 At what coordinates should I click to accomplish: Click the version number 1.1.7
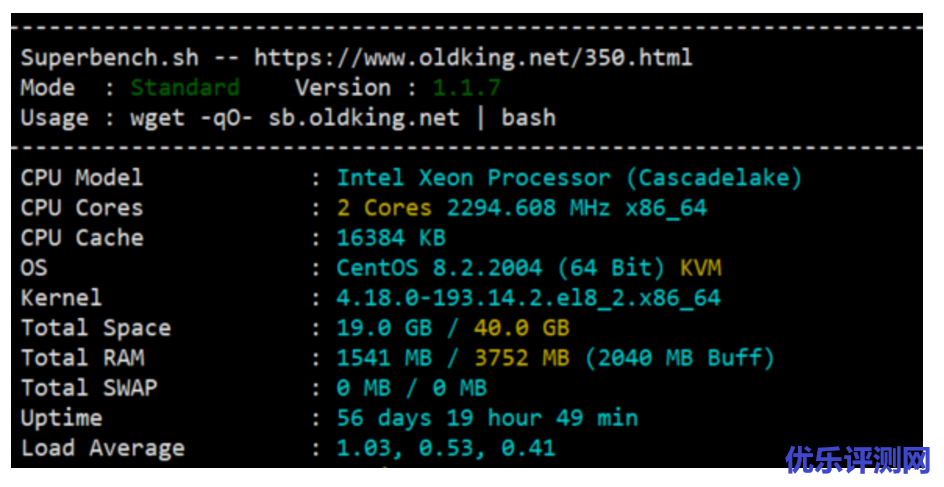(466, 88)
